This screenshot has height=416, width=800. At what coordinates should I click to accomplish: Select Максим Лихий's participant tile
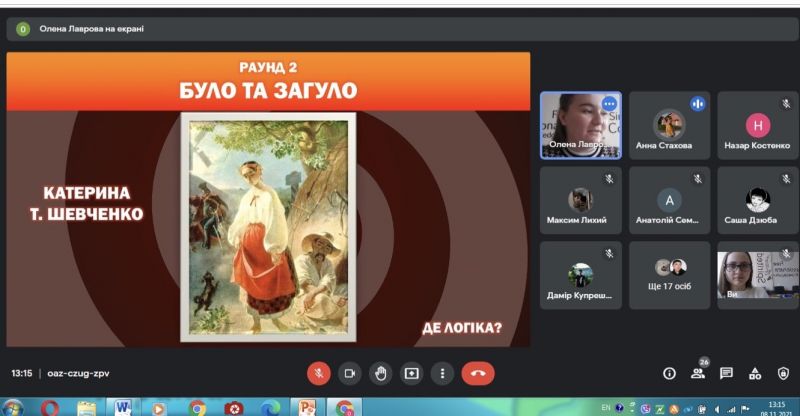[581, 201]
